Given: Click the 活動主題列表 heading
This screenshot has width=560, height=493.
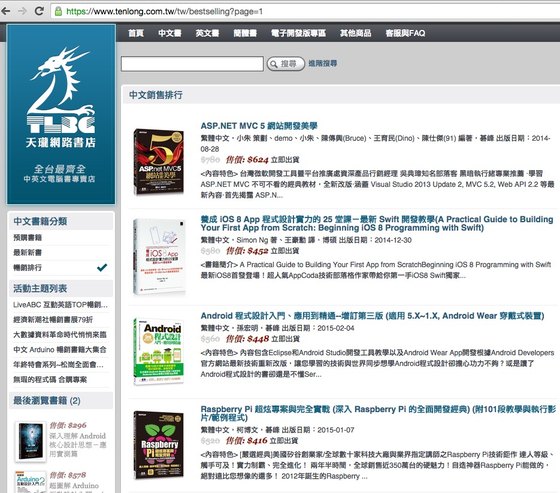Looking at the screenshot, I should click(40, 288).
